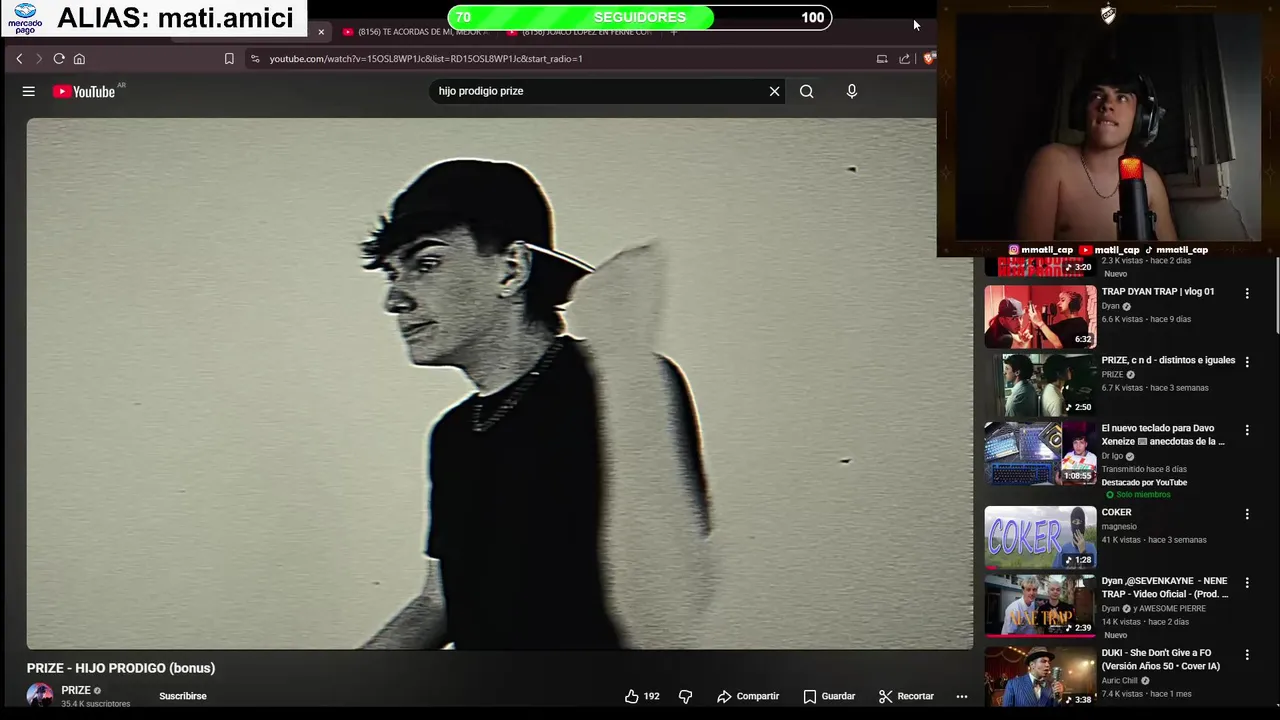Open options for Davo Xeneize video

[x=1247, y=430]
